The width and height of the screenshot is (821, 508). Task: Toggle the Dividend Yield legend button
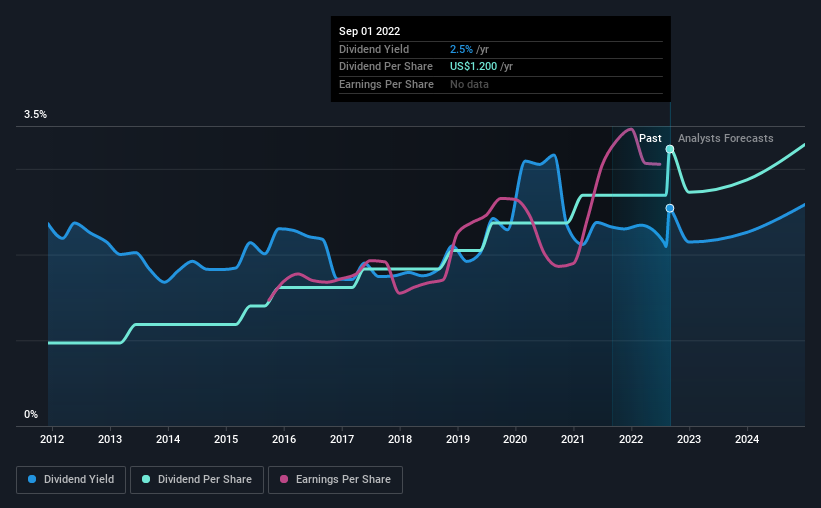point(71,480)
